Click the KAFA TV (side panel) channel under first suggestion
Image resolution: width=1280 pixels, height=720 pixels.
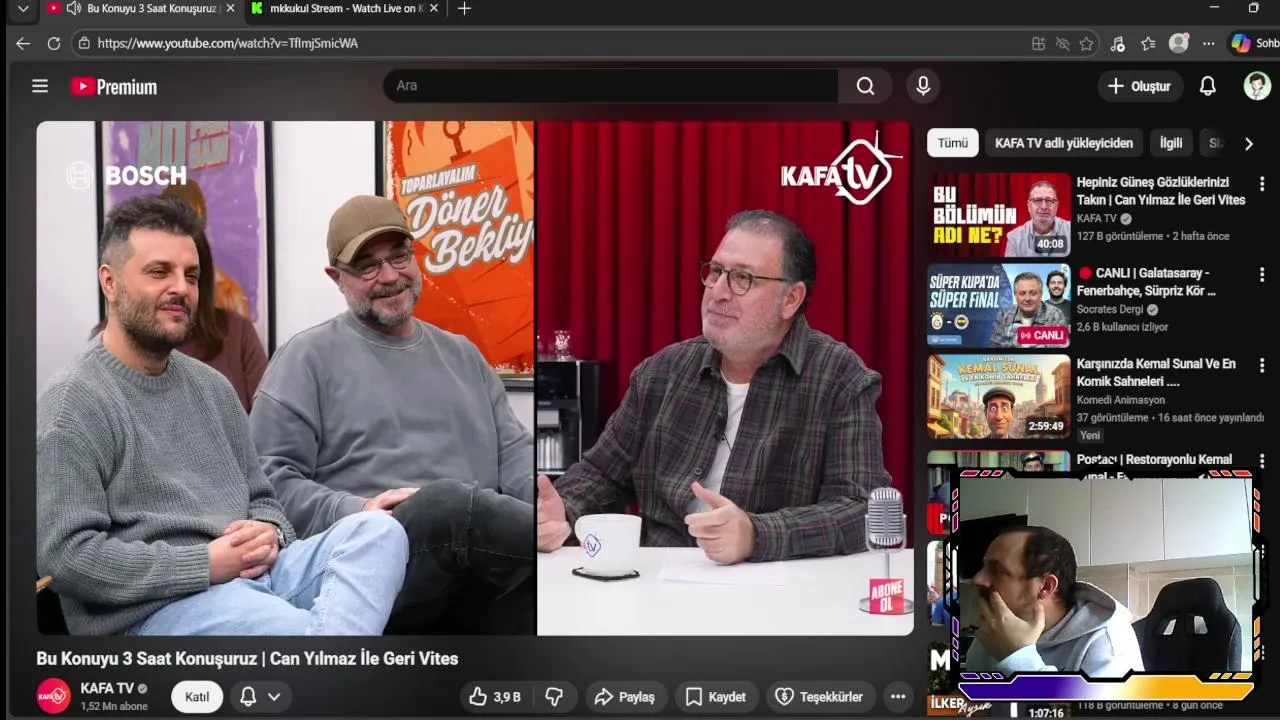point(1097,218)
